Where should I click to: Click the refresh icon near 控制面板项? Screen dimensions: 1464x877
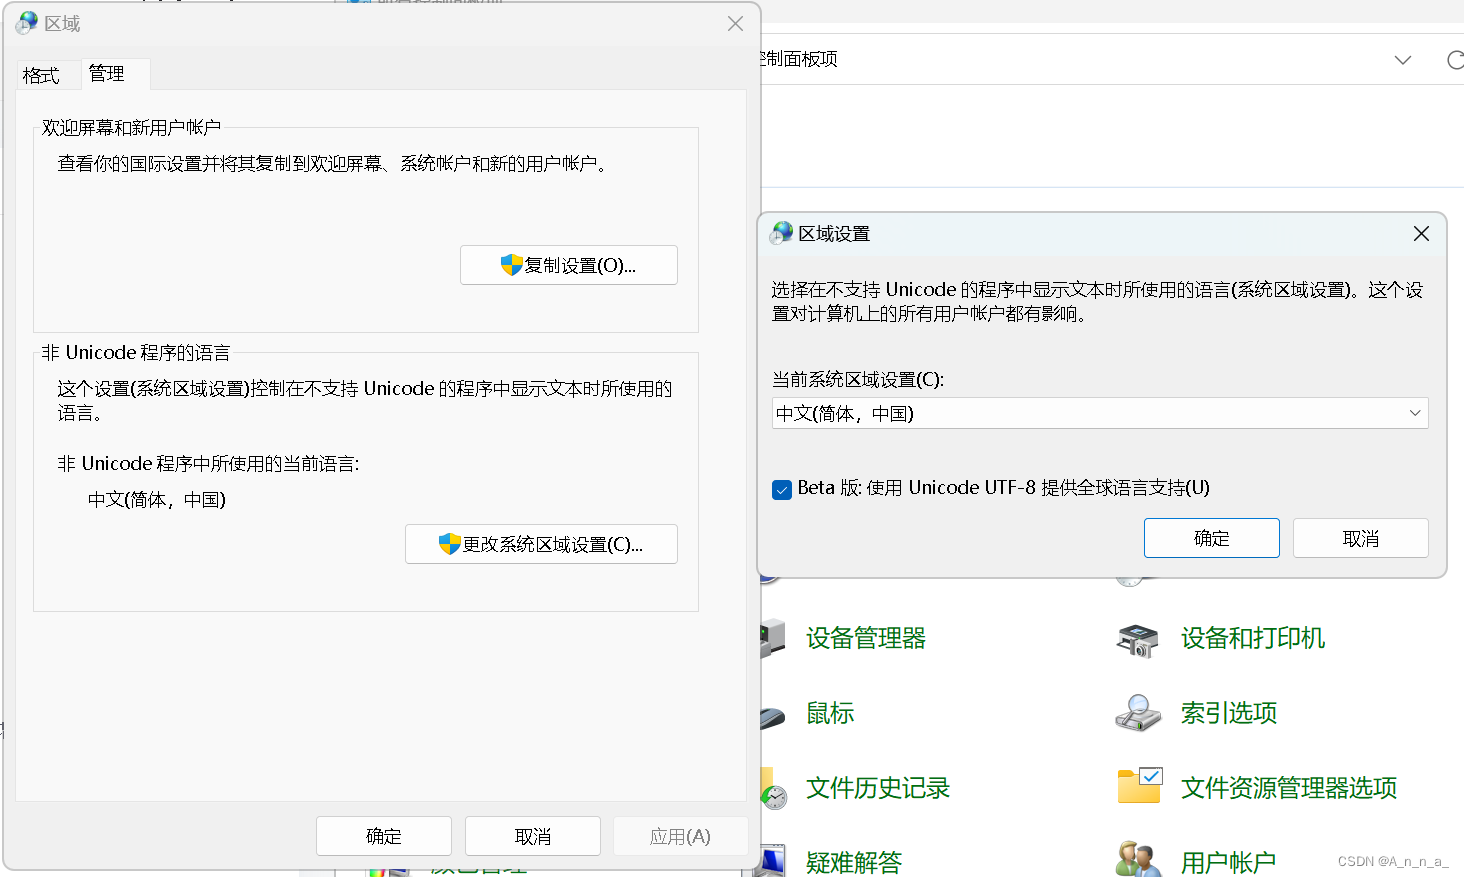pos(1455,60)
